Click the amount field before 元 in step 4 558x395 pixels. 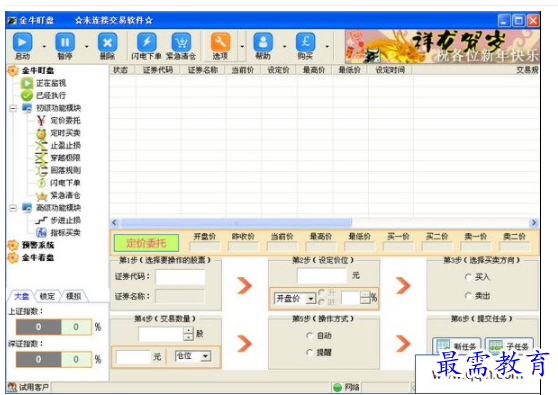(x=133, y=357)
